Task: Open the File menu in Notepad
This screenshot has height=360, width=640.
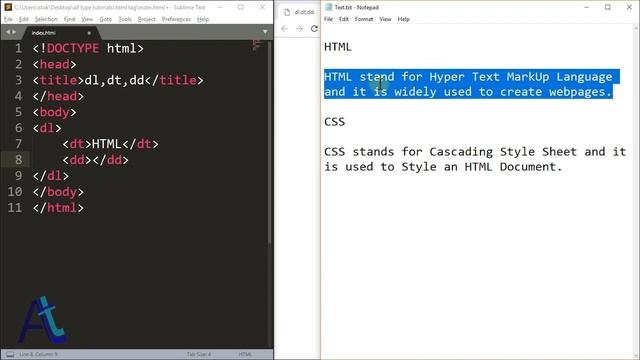Action: (x=329, y=19)
